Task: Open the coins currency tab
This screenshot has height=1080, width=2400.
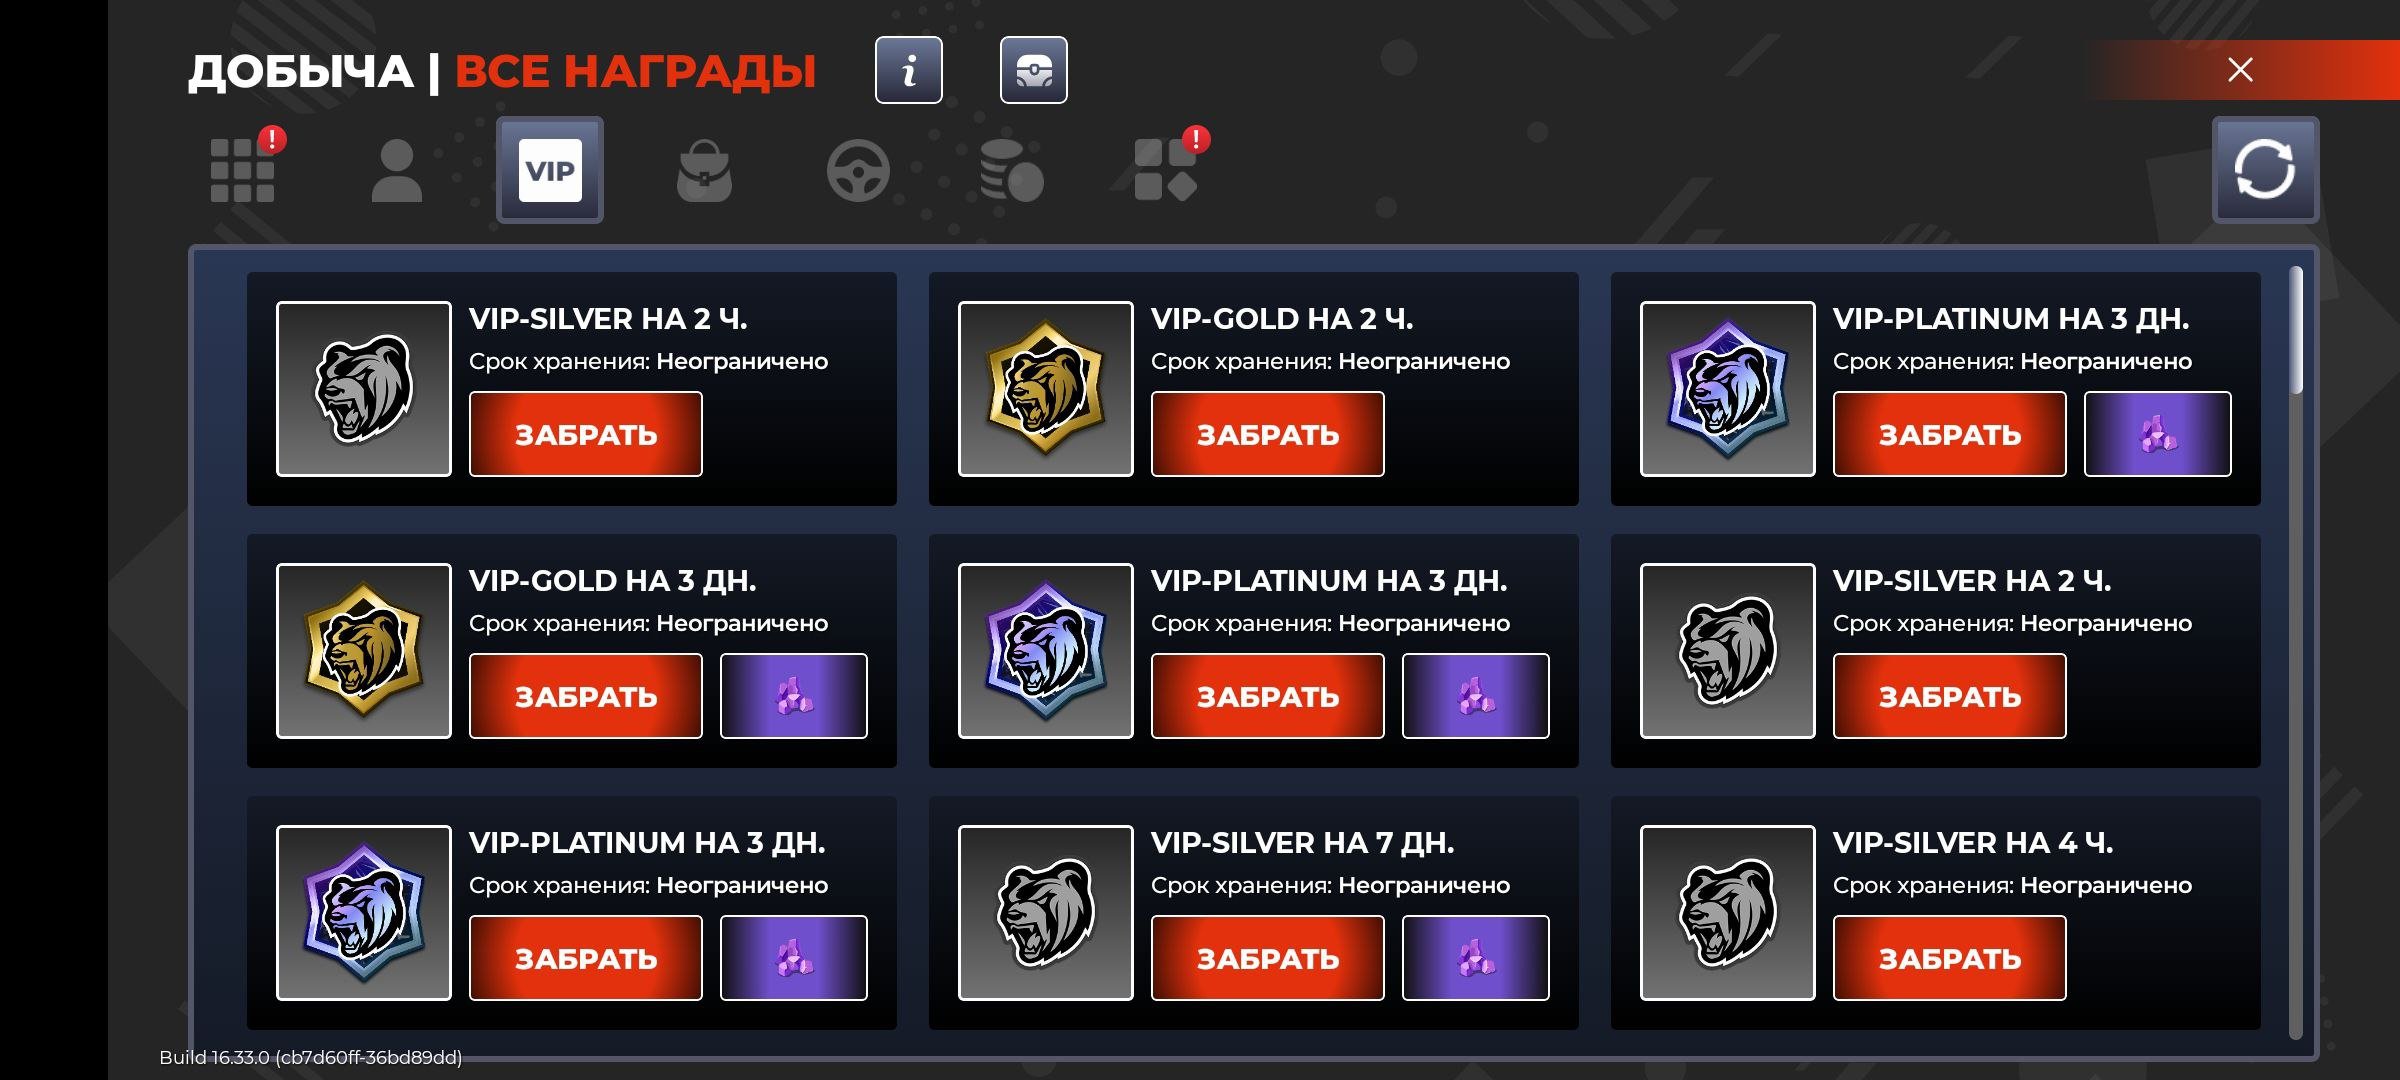Action: 1011,170
